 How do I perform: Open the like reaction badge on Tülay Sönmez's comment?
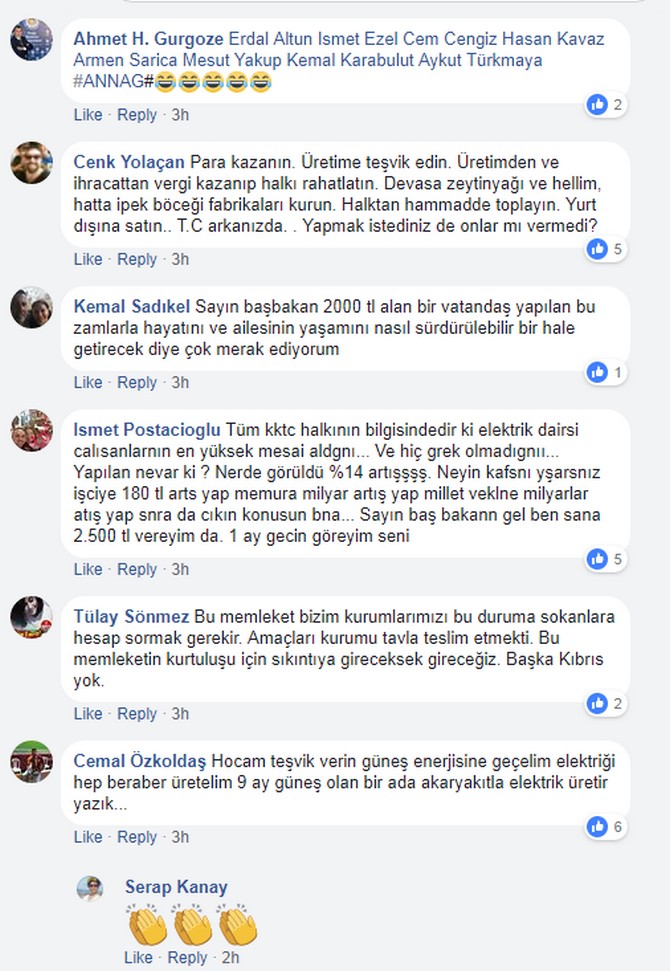coord(606,703)
